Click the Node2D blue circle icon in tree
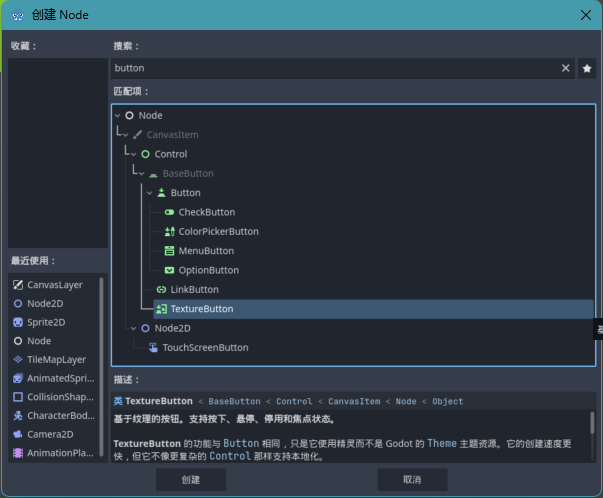Viewport: 603px width, 498px height. pos(145,328)
